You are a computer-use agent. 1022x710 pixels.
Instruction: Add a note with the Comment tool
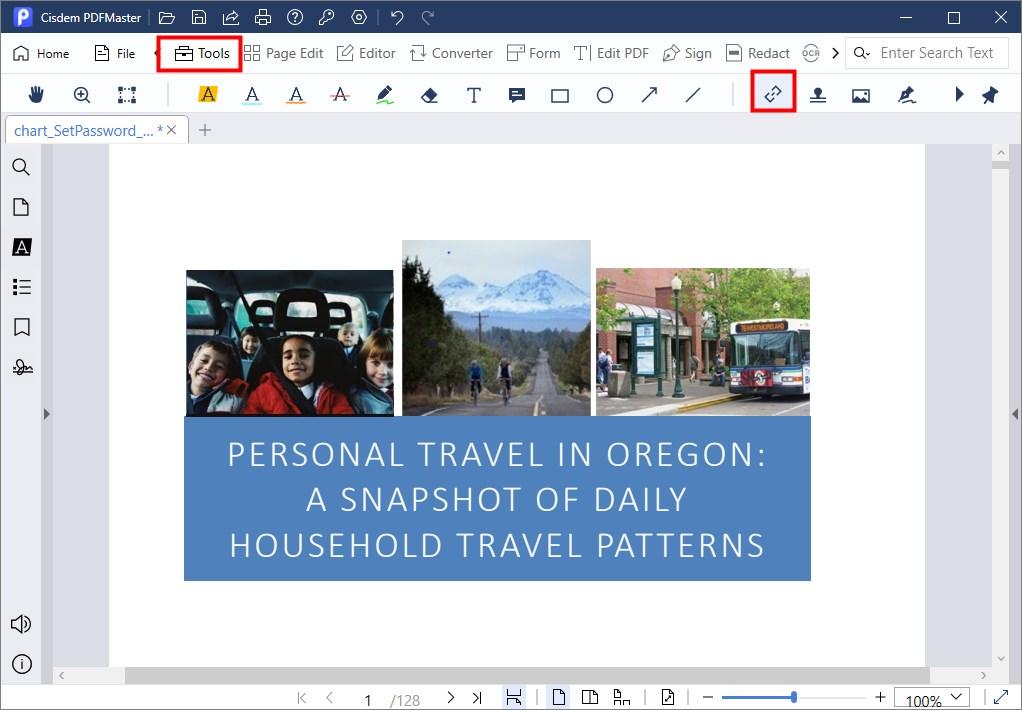[x=517, y=95]
